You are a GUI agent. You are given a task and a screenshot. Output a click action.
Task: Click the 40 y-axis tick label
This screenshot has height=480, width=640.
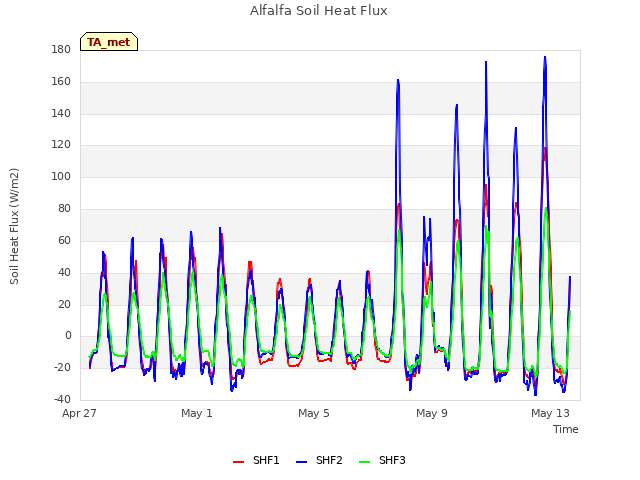click(64, 272)
